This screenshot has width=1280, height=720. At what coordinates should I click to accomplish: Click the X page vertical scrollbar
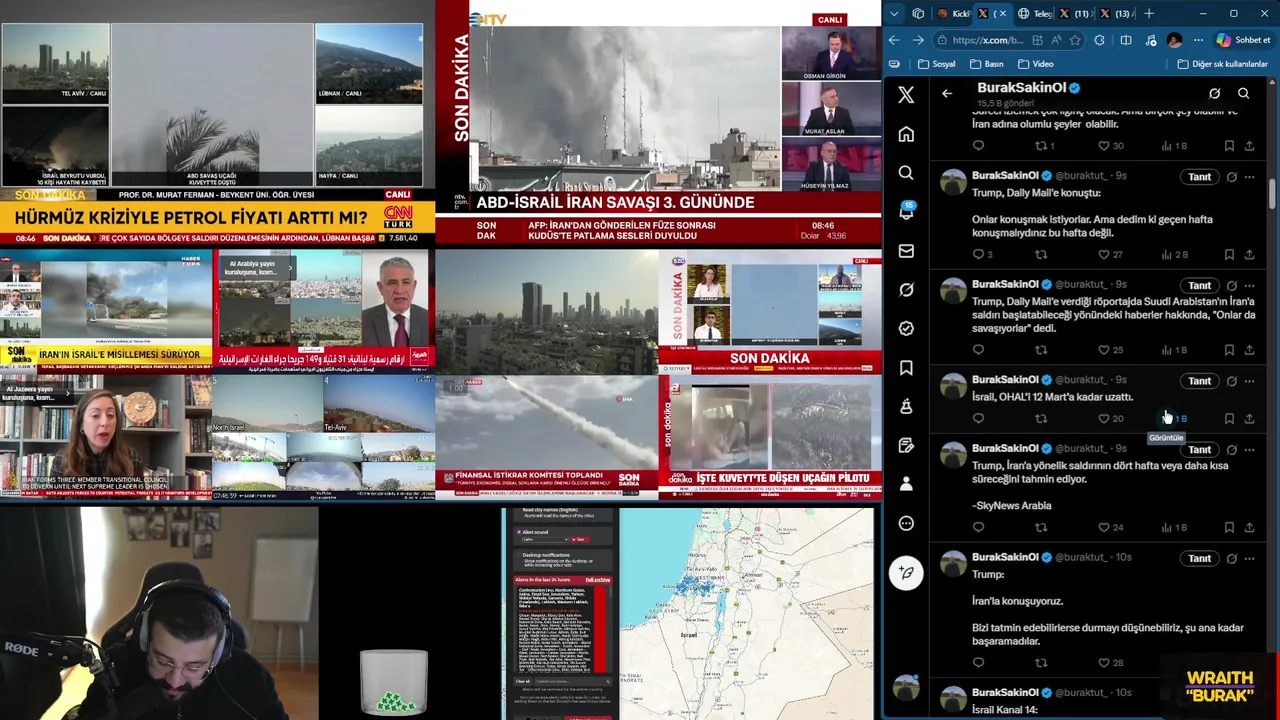pos(1274,193)
